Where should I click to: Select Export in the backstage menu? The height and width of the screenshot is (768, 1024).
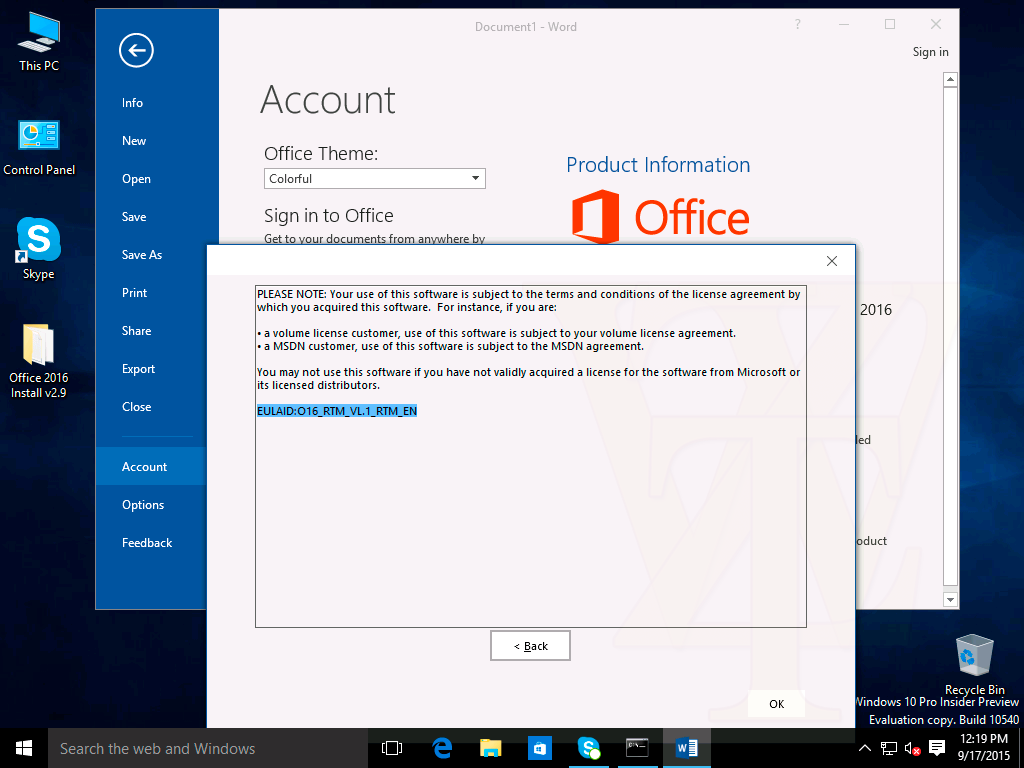(x=138, y=368)
